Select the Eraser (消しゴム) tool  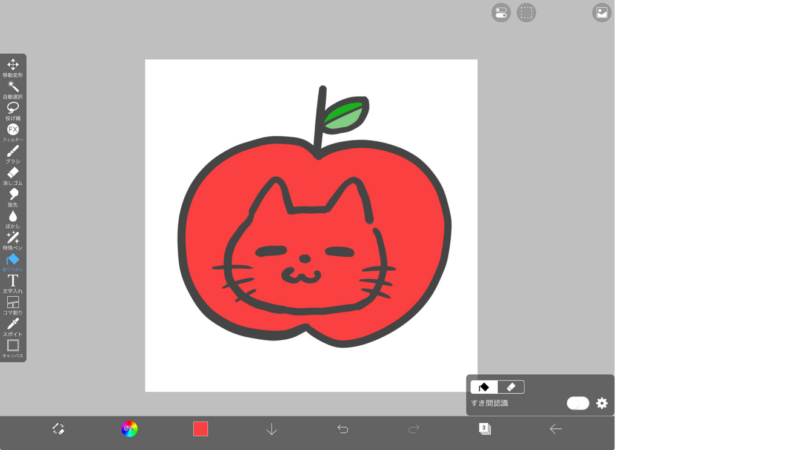(x=13, y=173)
